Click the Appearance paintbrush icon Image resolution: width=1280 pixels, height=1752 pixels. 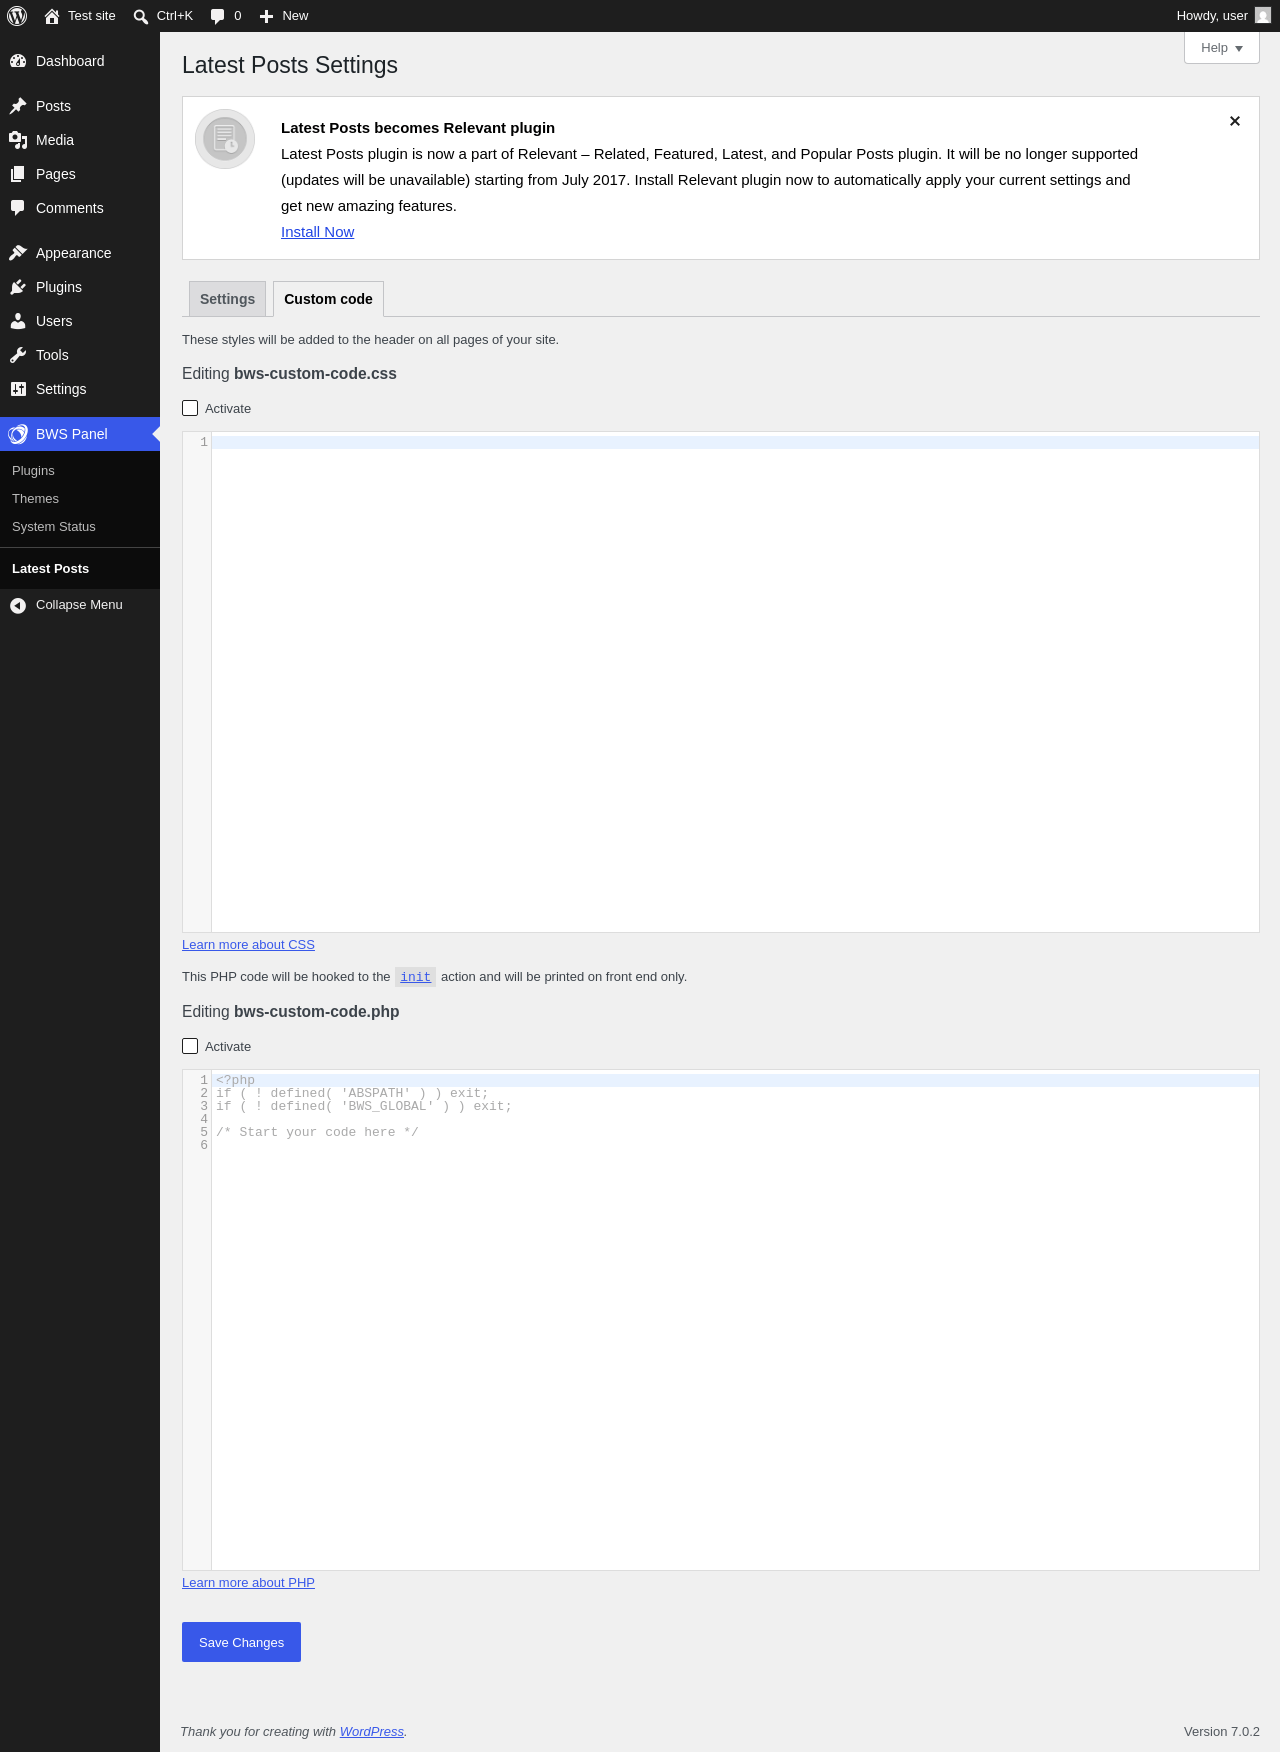point(18,253)
